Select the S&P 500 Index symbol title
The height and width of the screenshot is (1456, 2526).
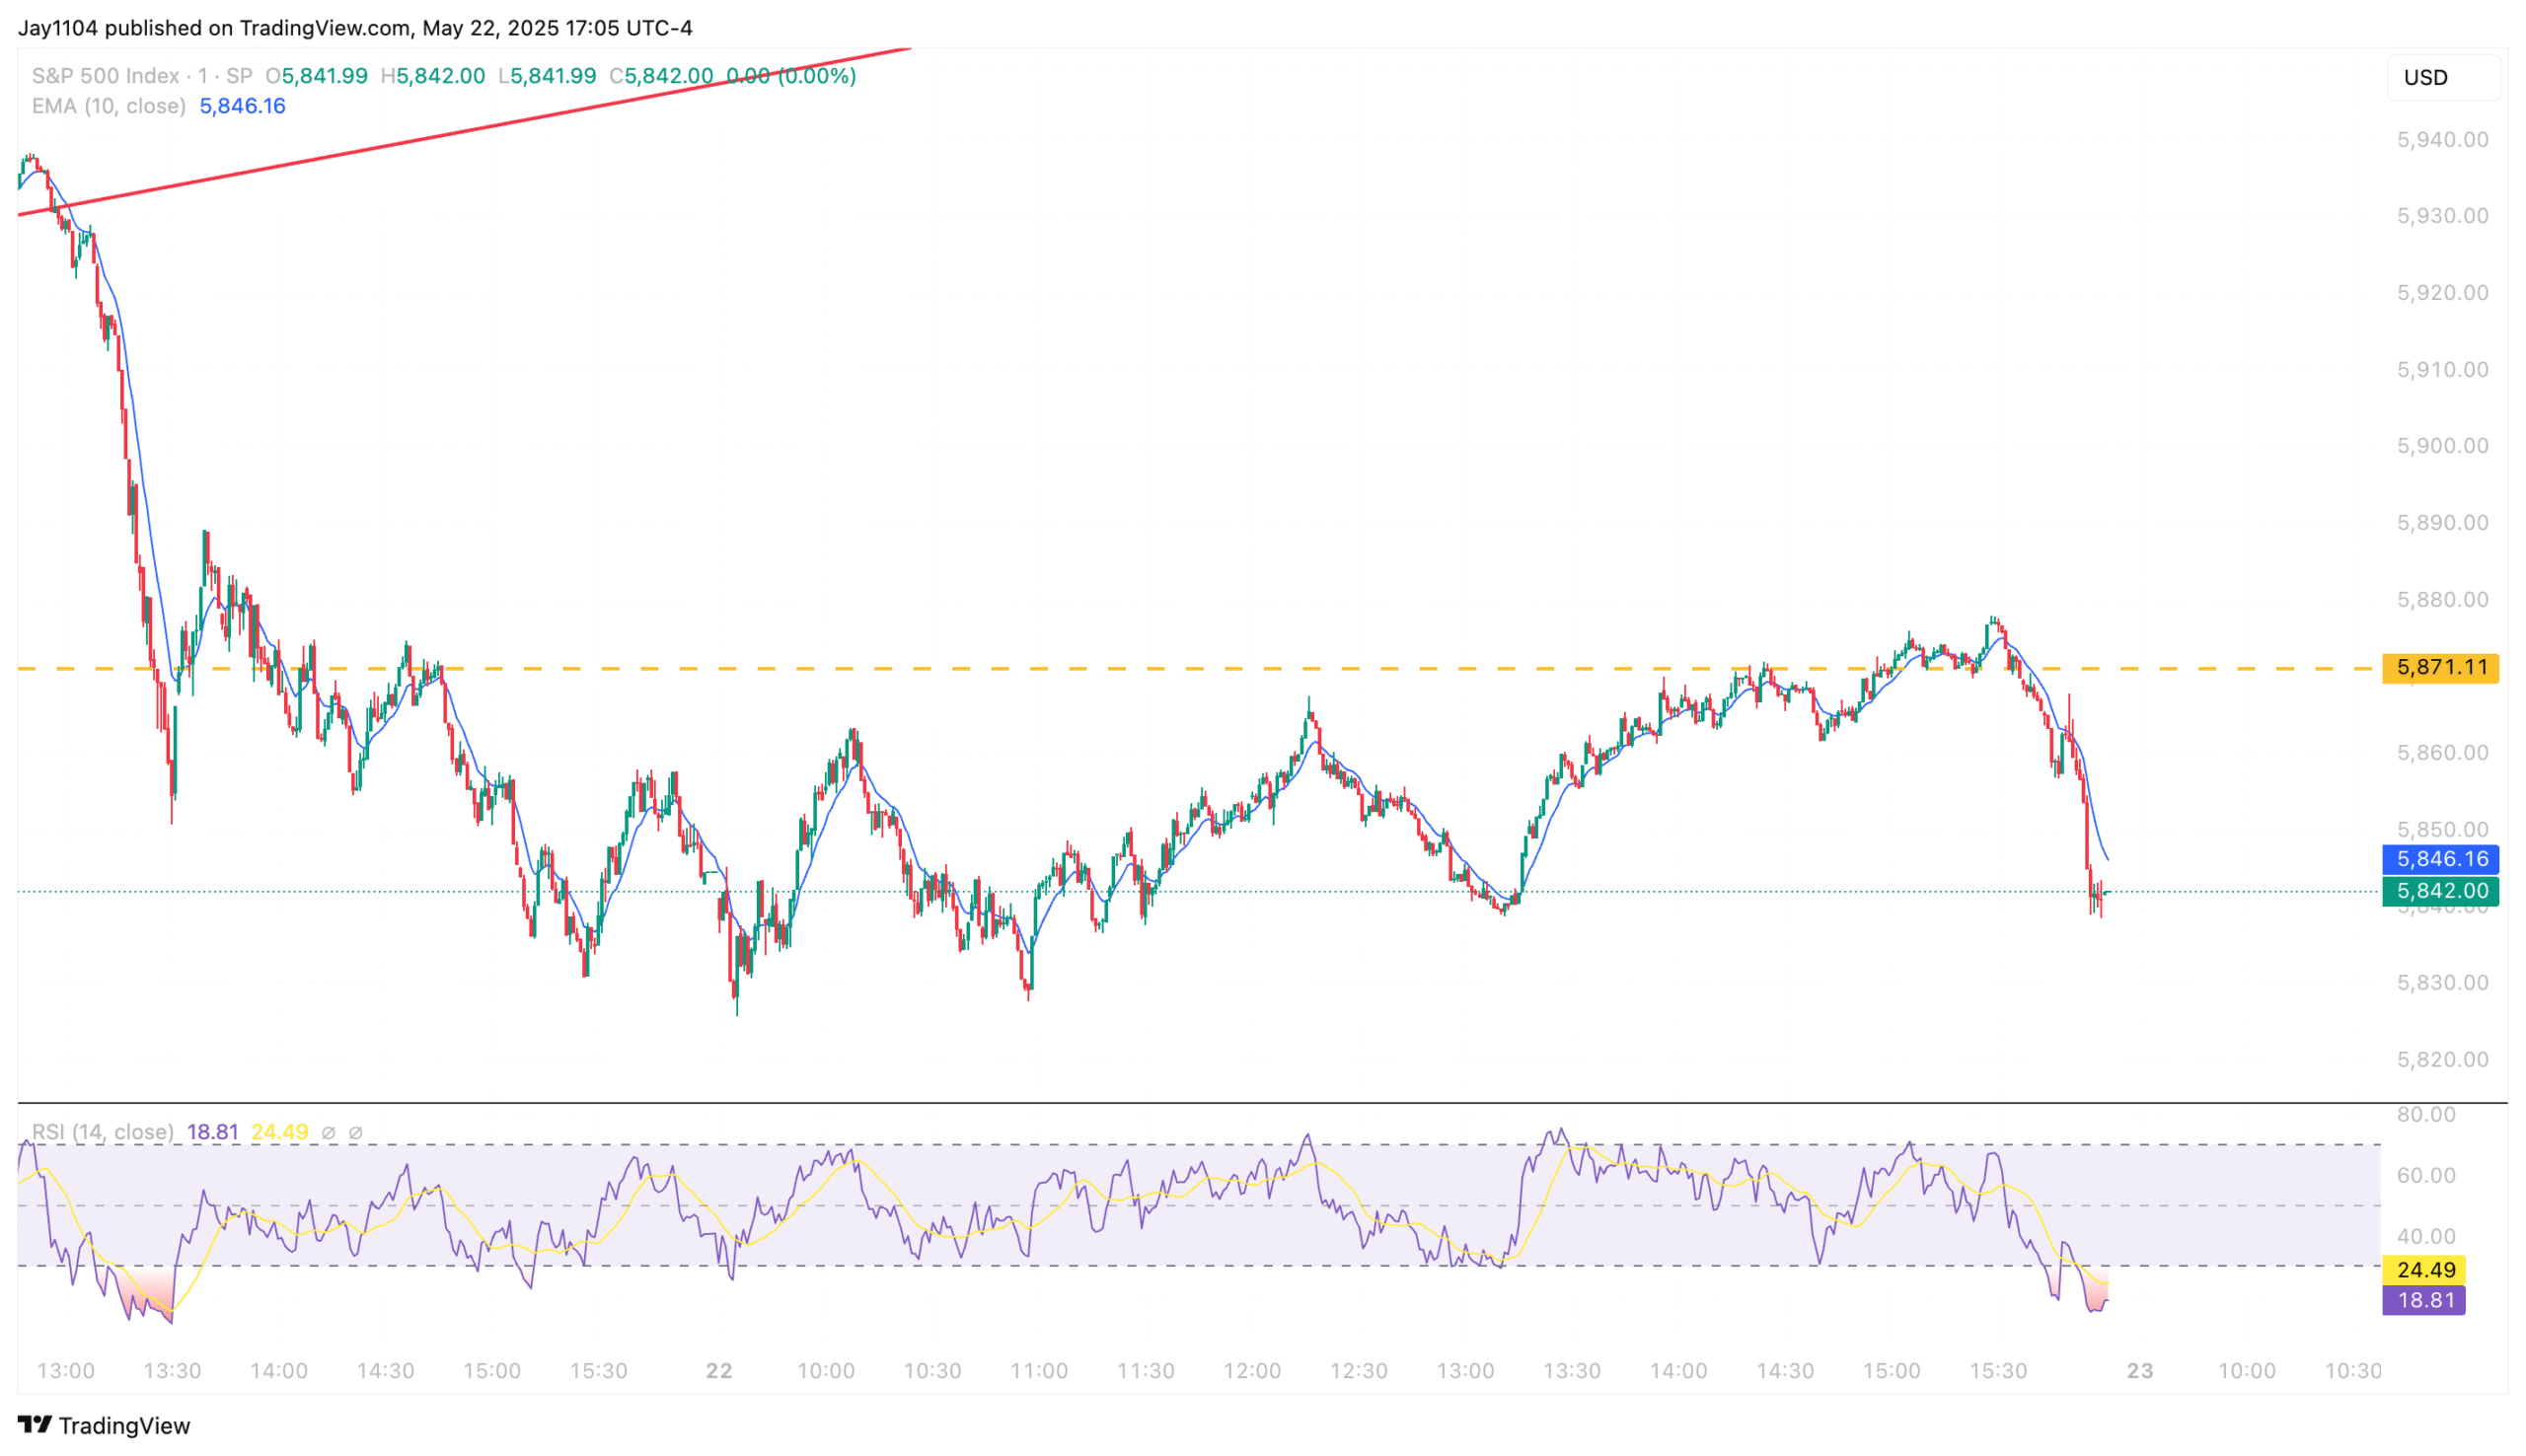pos(105,76)
